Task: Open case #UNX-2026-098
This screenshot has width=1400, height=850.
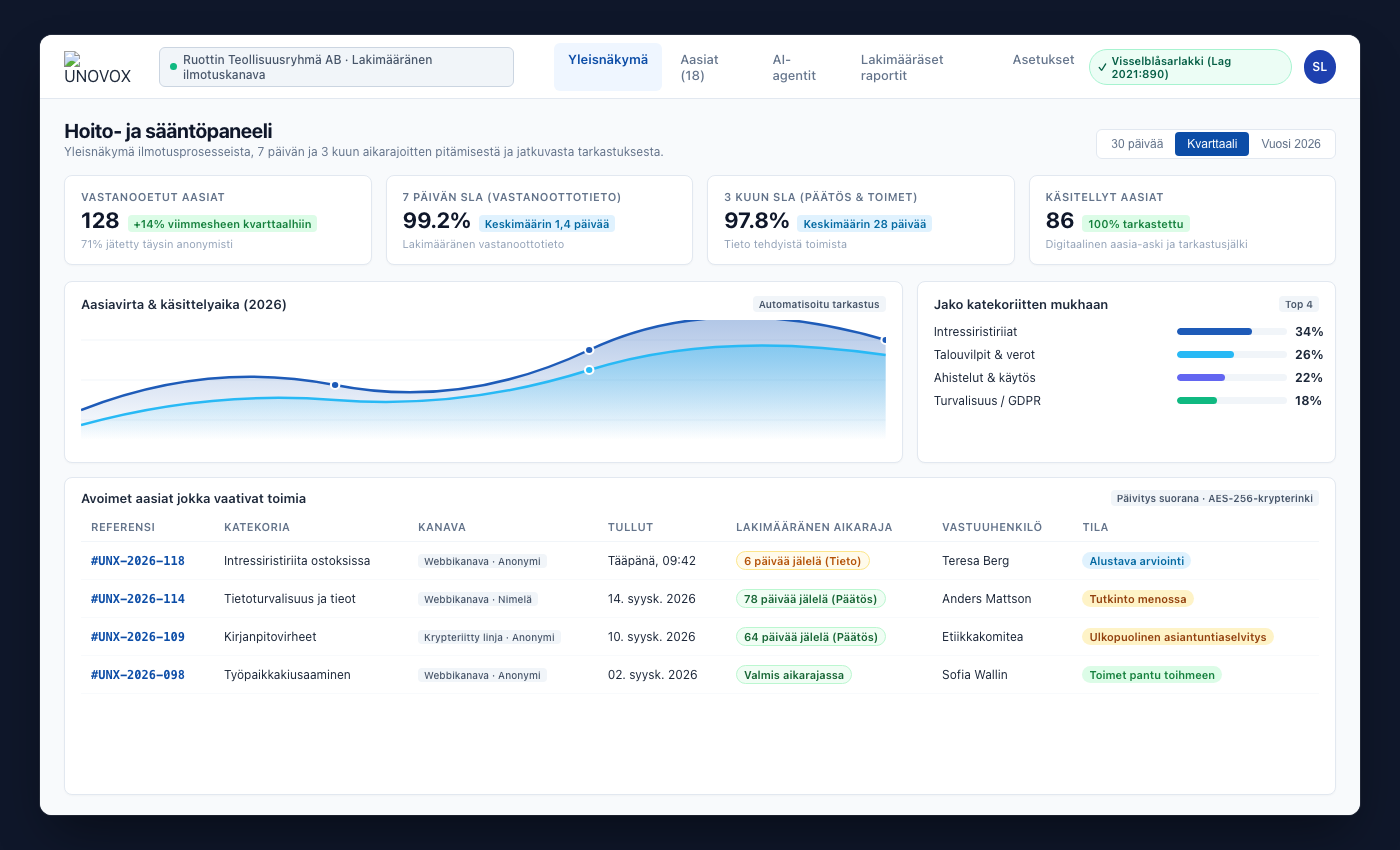Action: pos(138,675)
